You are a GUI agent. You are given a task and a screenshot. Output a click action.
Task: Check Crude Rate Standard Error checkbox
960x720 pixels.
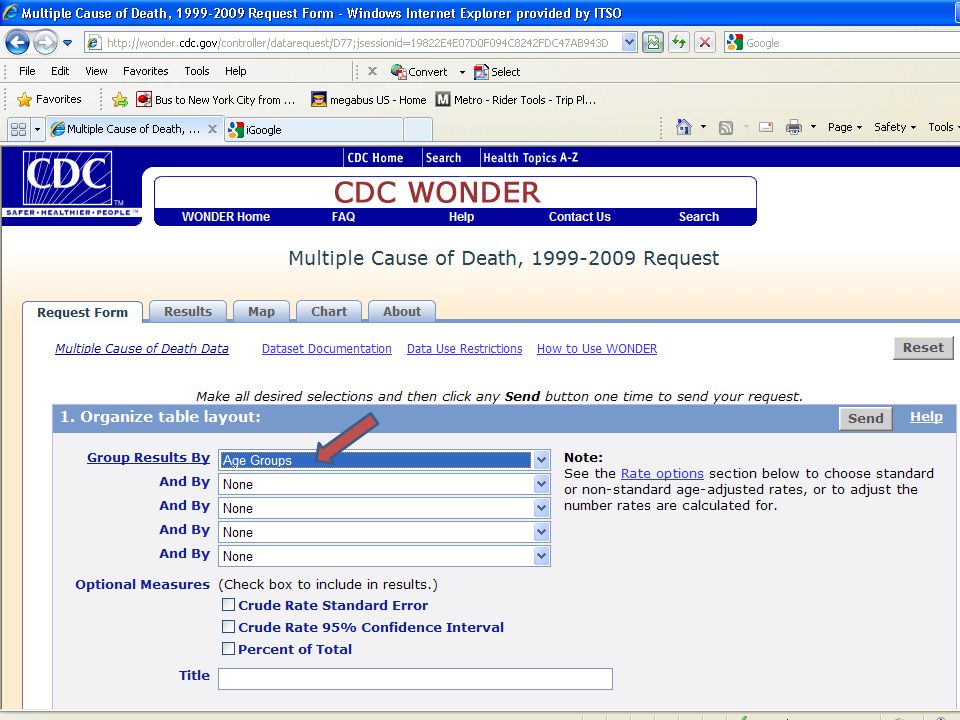click(x=228, y=605)
